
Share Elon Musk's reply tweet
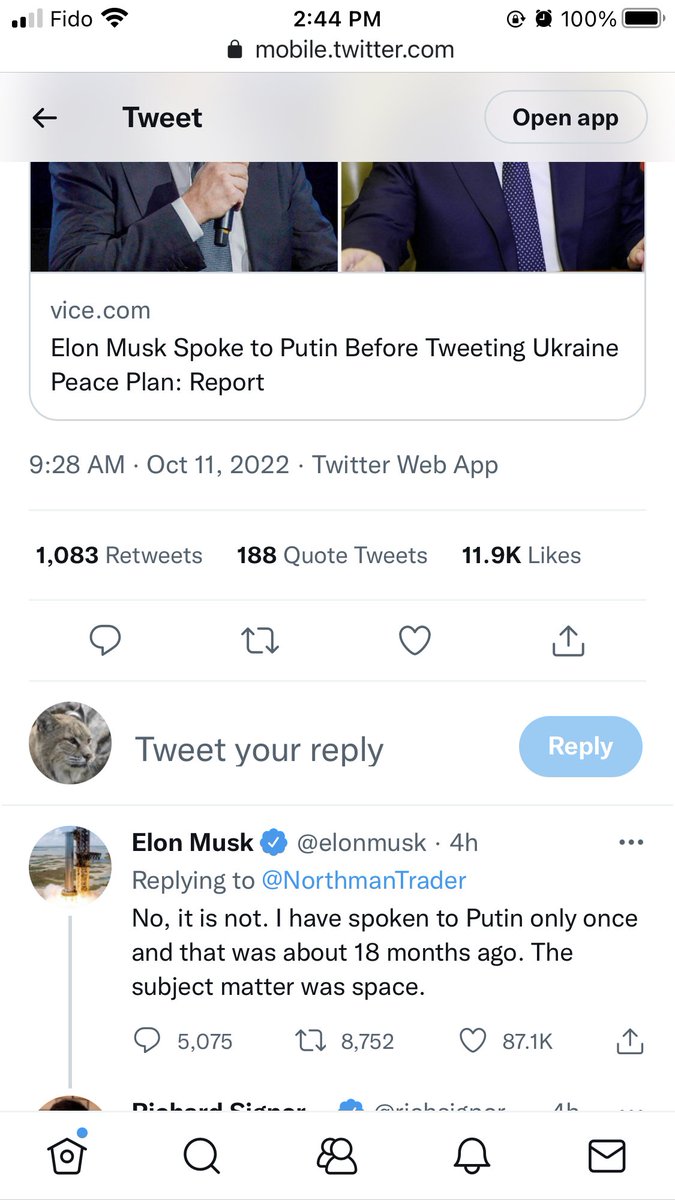pyautogui.click(x=628, y=1041)
